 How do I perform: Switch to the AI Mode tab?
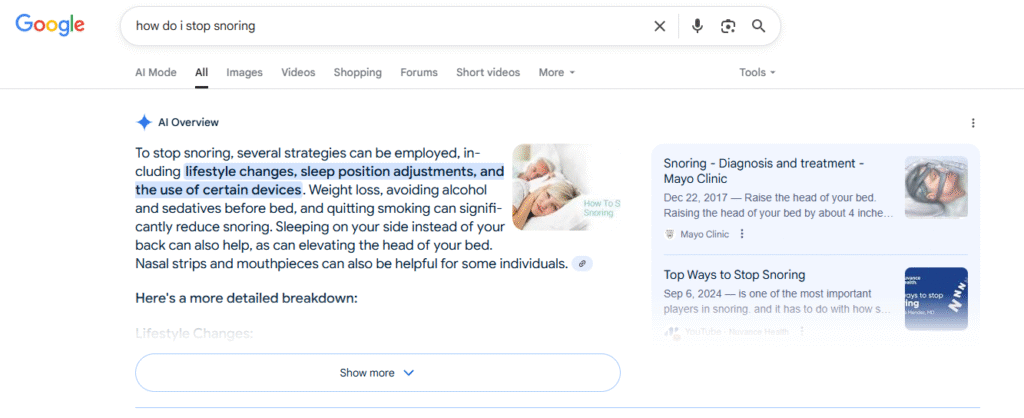tap(156, 72)
